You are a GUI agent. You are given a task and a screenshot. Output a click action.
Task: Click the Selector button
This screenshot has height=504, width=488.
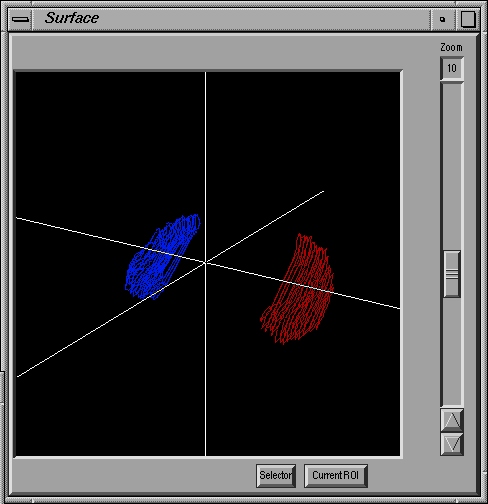tap(276, 475)
